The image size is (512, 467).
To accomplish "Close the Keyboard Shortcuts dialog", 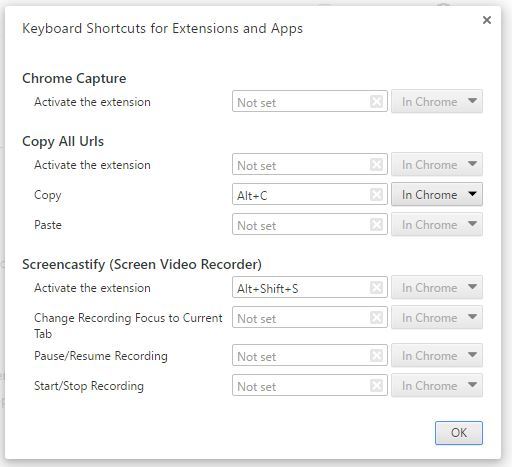I will pos(487,20).
